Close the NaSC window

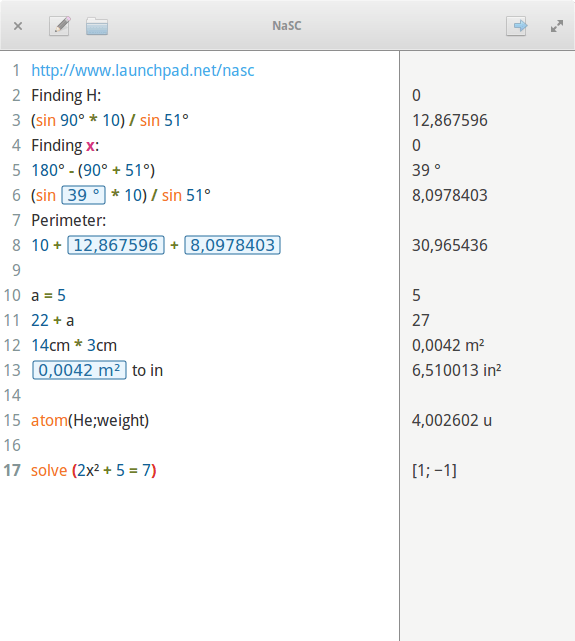click(x=18, y=26)
